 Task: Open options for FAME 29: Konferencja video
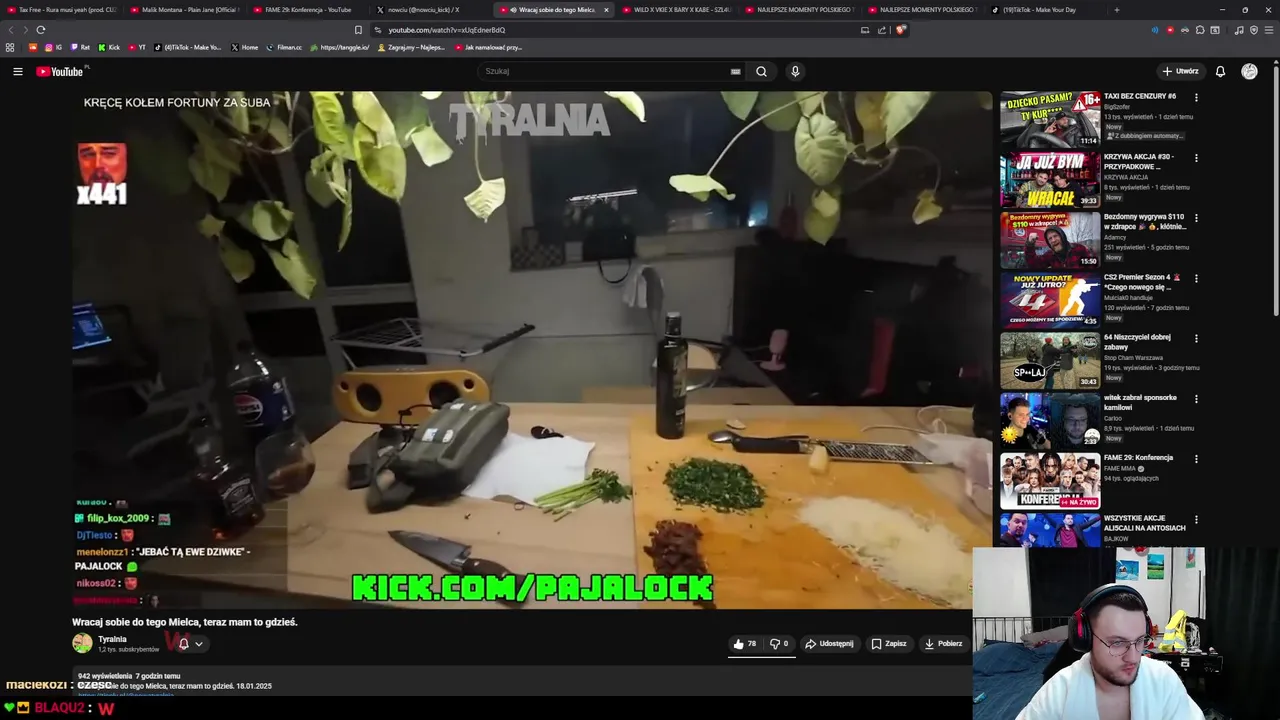(1196, 458)
